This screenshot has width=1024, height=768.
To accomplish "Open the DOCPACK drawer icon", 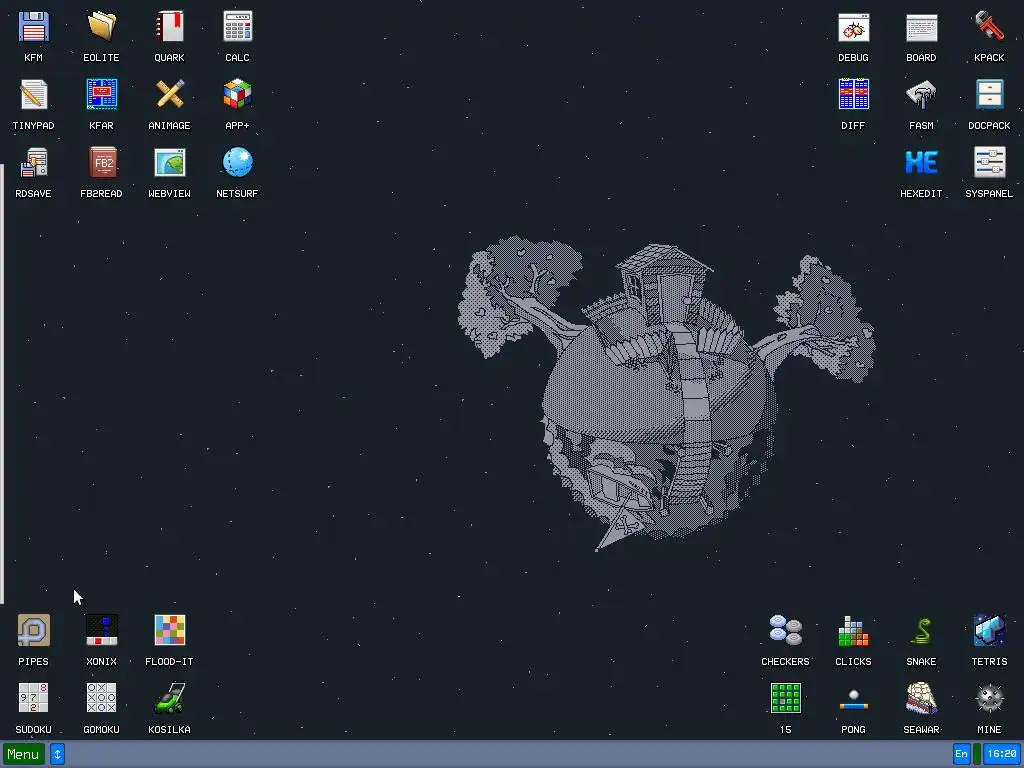I will (989, 95).
